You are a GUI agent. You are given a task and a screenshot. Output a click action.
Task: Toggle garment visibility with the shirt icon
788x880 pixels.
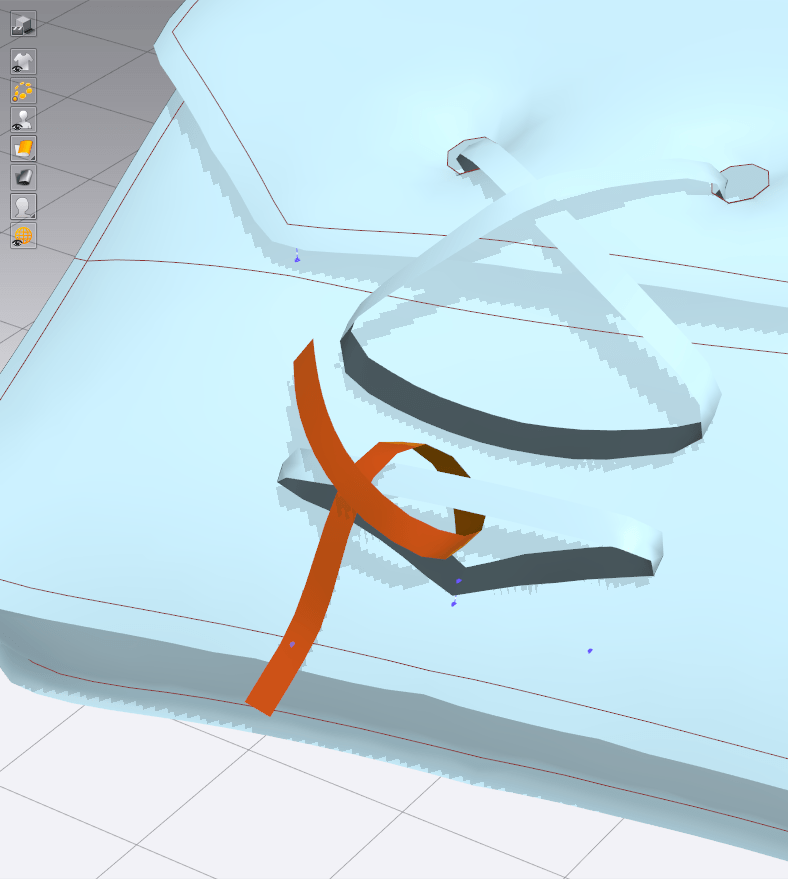click(x=23, y=62)
